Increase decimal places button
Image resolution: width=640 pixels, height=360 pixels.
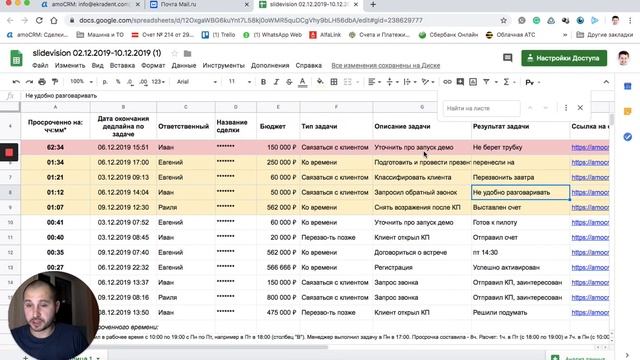143,82
